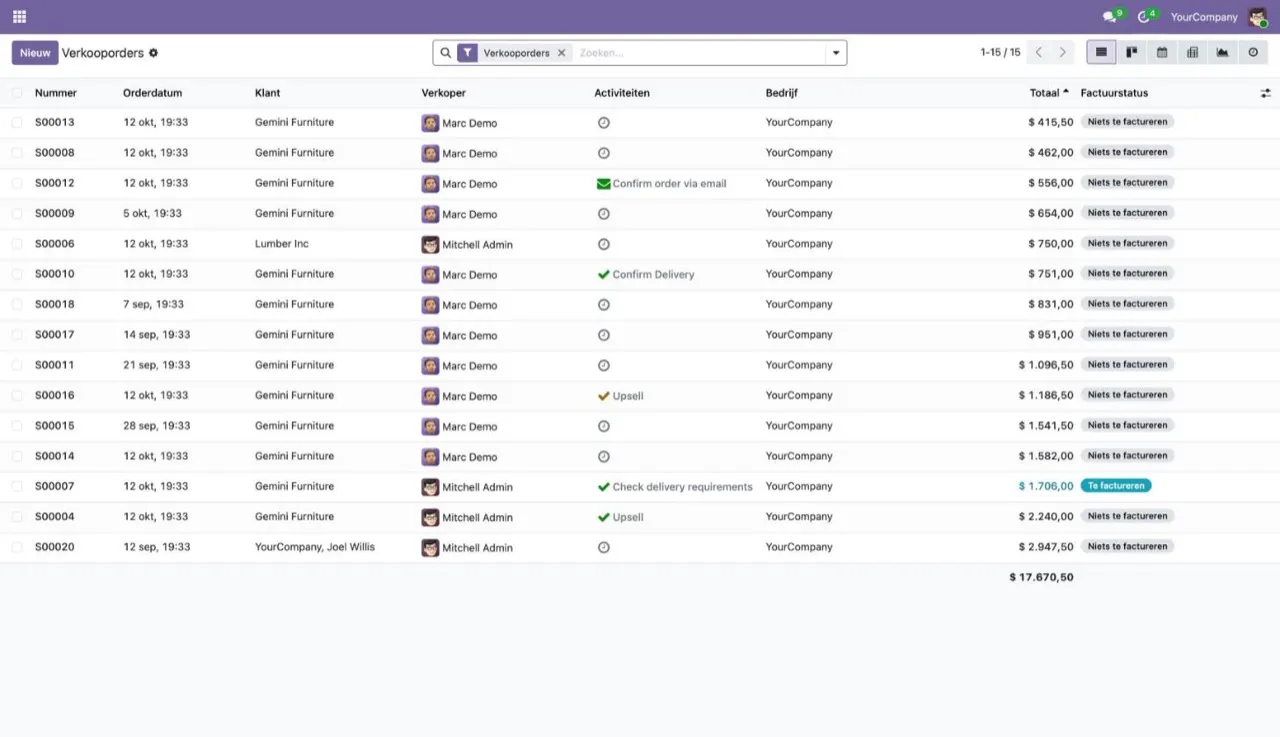This screenshot has height=737, width=1280.
Task: Switch to graph view
Action: click(x=1222, y=53)
